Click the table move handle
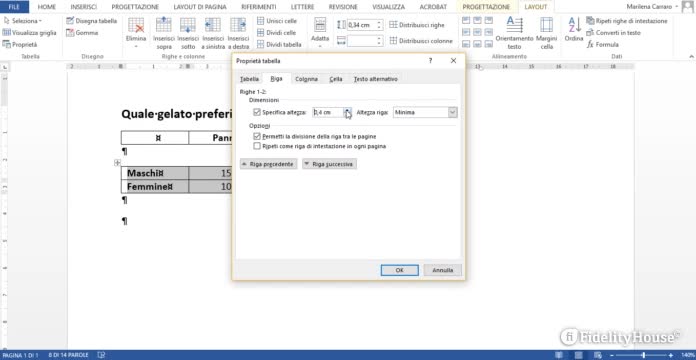The width and height of the screenshot is (696, 360). (117, 163)
